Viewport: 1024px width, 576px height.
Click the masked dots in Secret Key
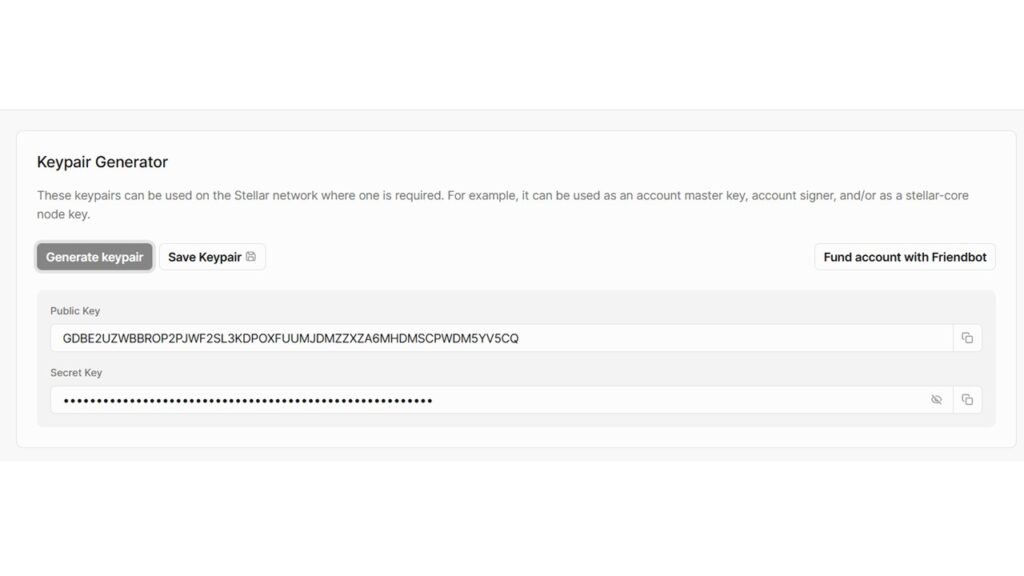pos(248,400)
